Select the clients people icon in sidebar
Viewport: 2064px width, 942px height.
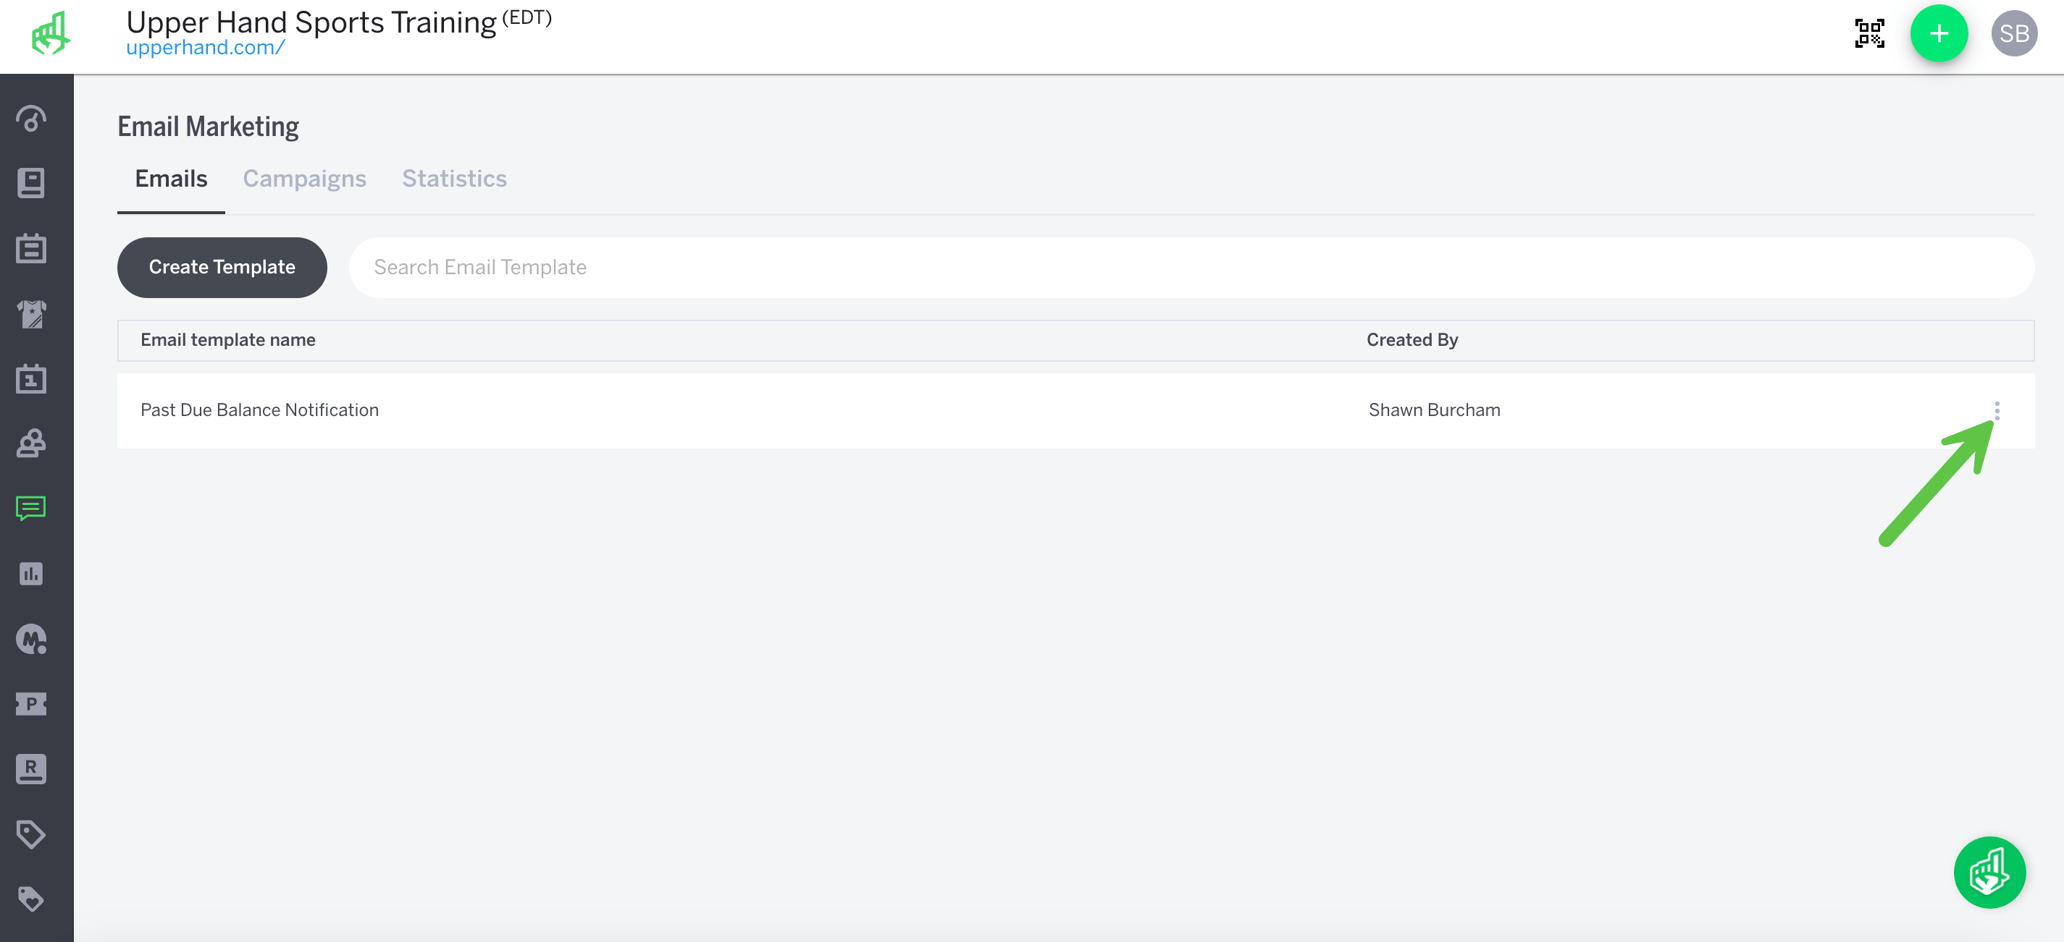coord(32,444)
